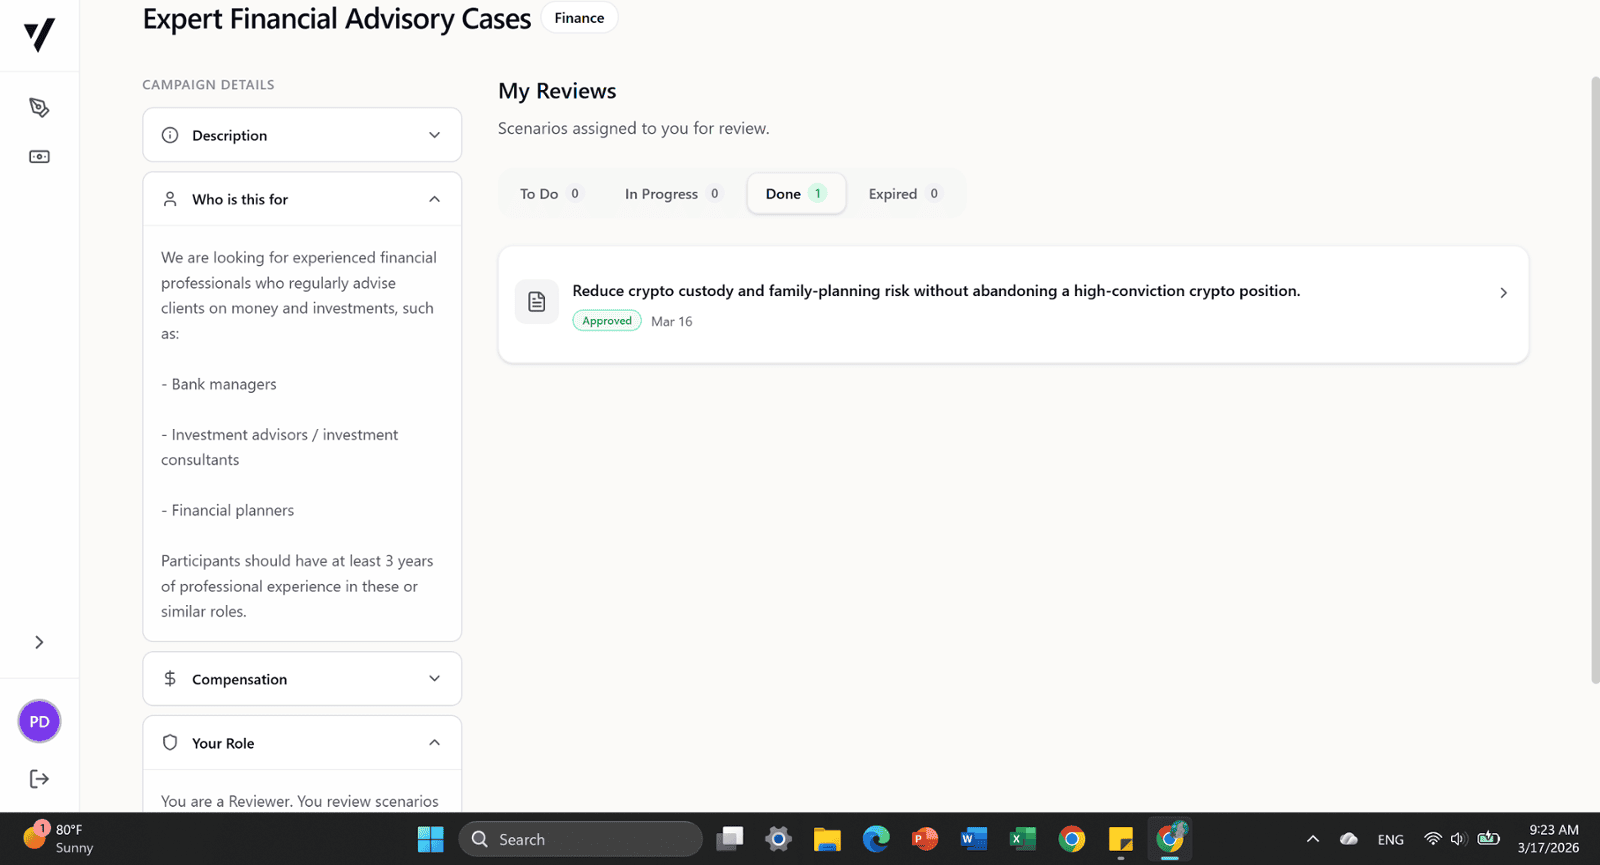
Task: Open Excel from the taskbar
Action: tap(1022, 839)
